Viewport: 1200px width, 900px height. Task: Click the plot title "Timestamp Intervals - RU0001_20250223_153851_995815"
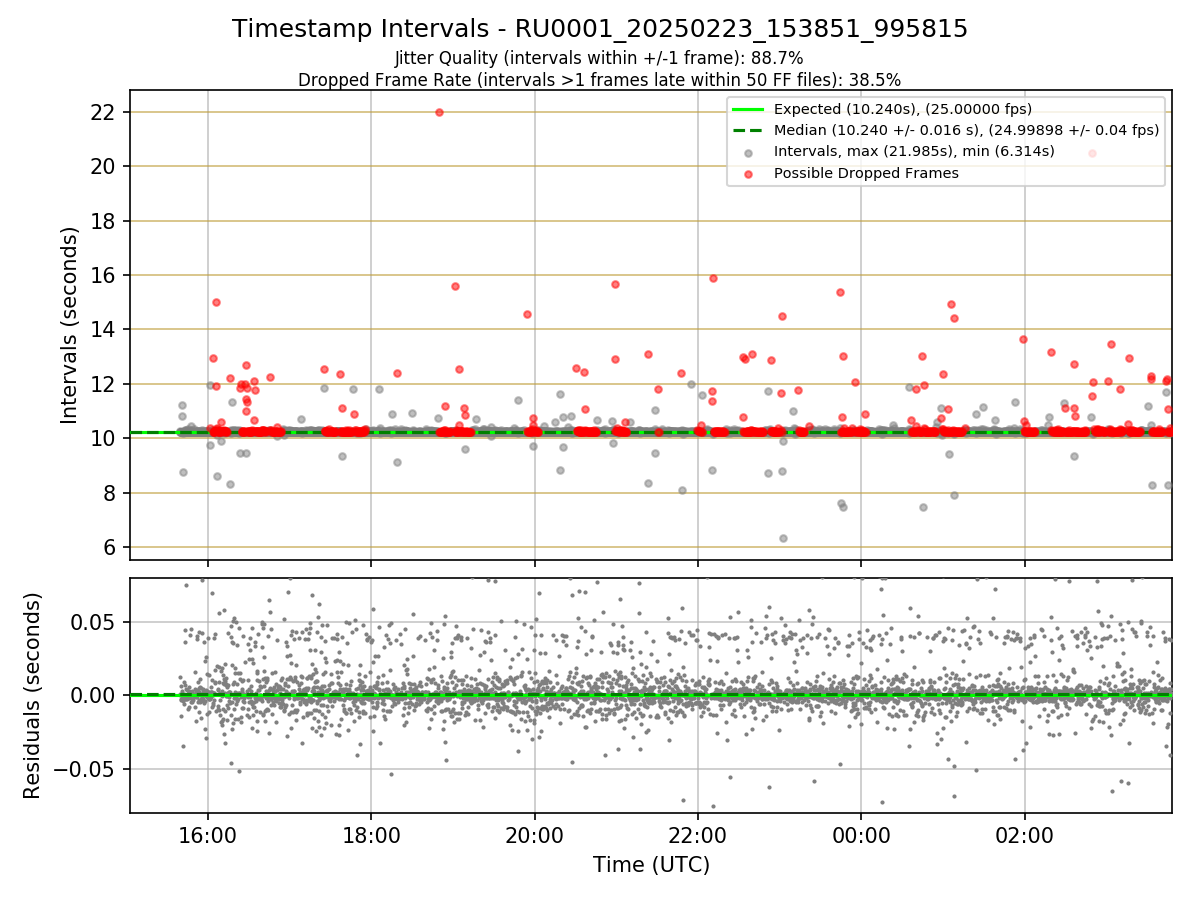600,29
